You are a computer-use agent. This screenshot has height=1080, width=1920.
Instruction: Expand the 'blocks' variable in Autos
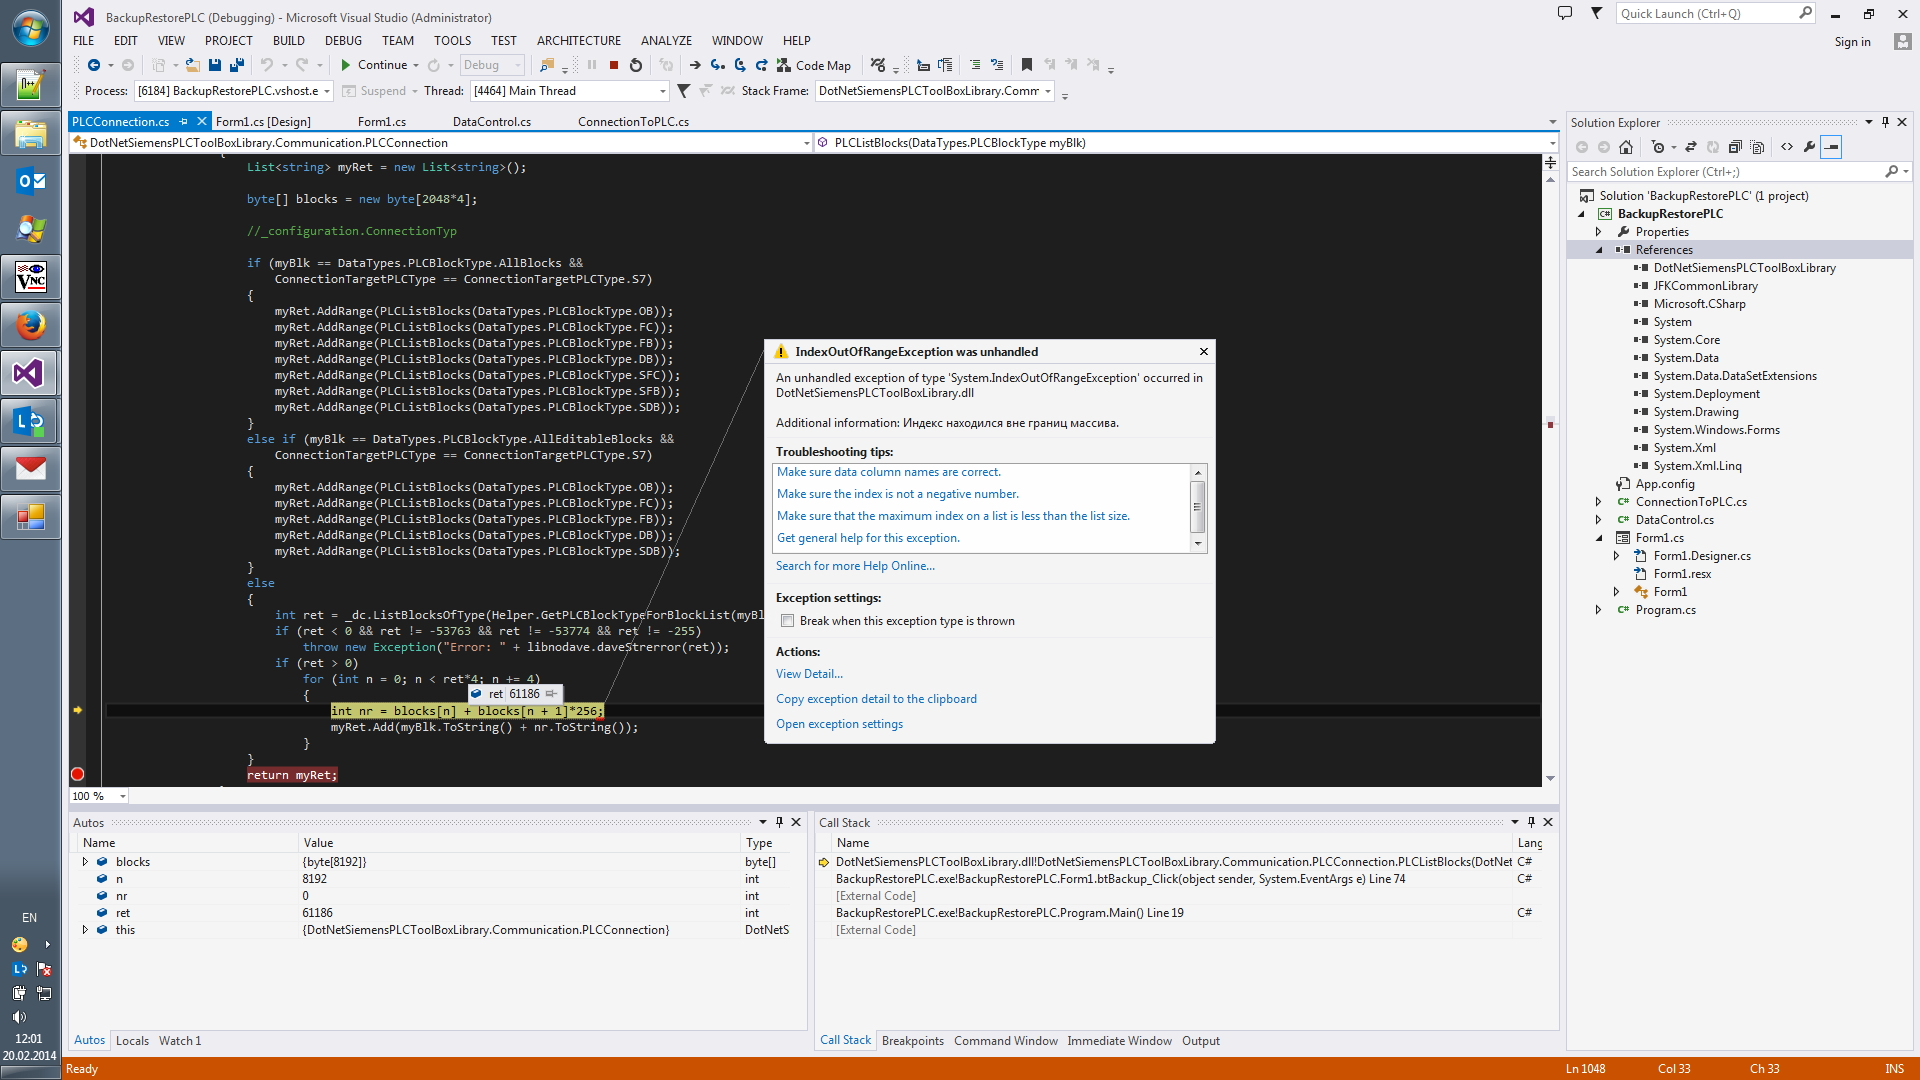[85, 862]
